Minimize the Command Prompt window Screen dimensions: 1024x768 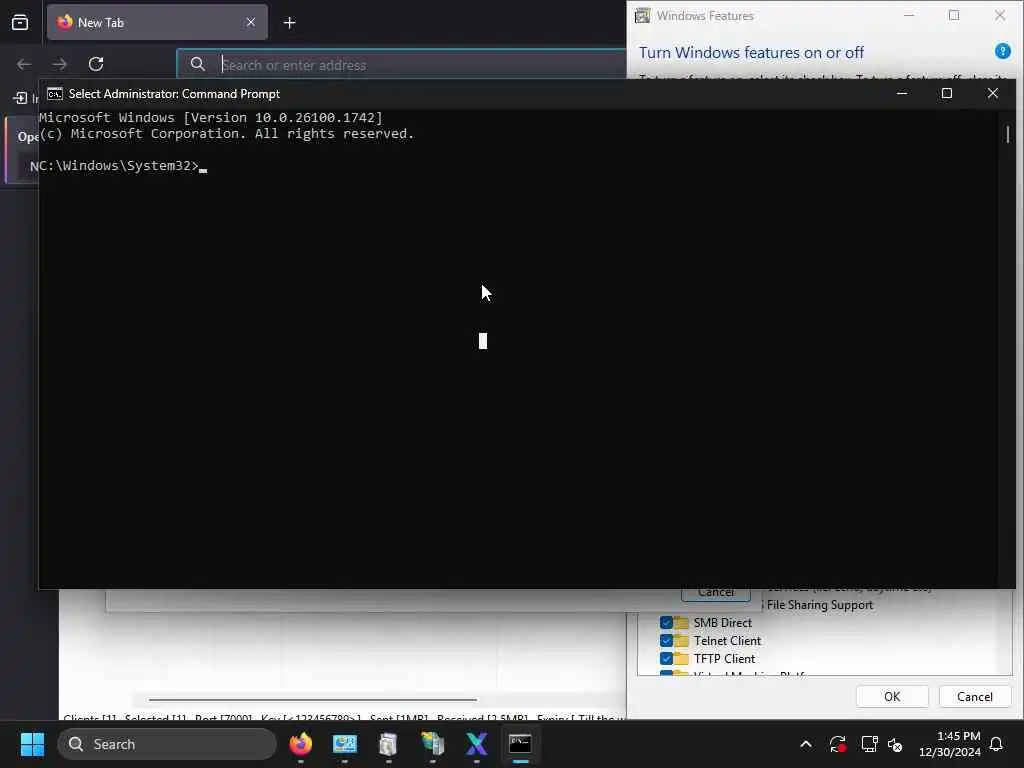[x=902, y=93]
